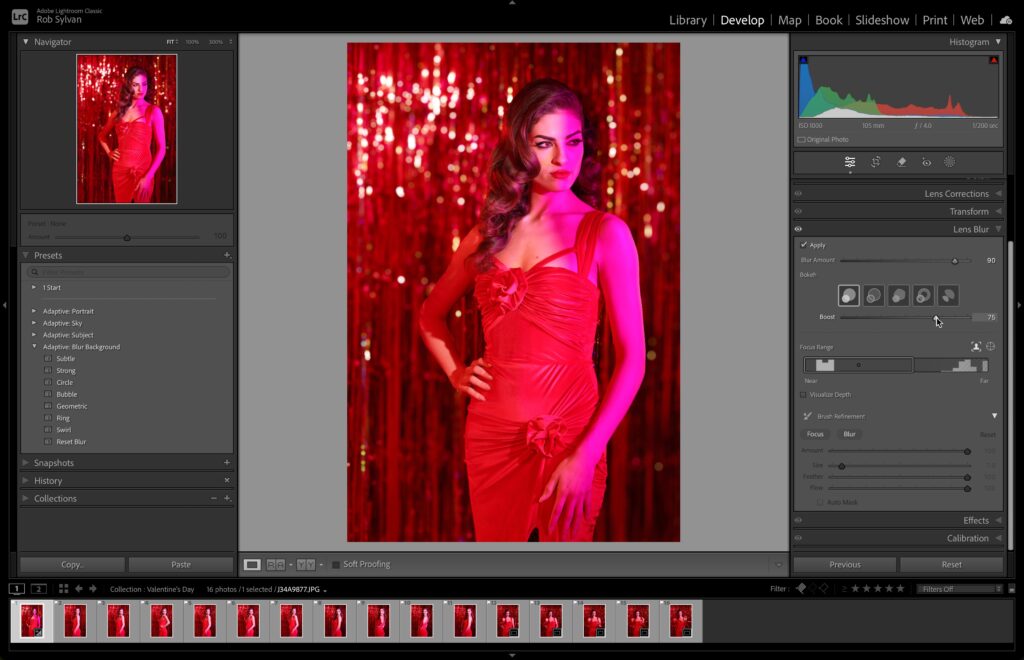Switch to Before/After Y|Y view
The image size is (1024, 660).
click(306, 565)
